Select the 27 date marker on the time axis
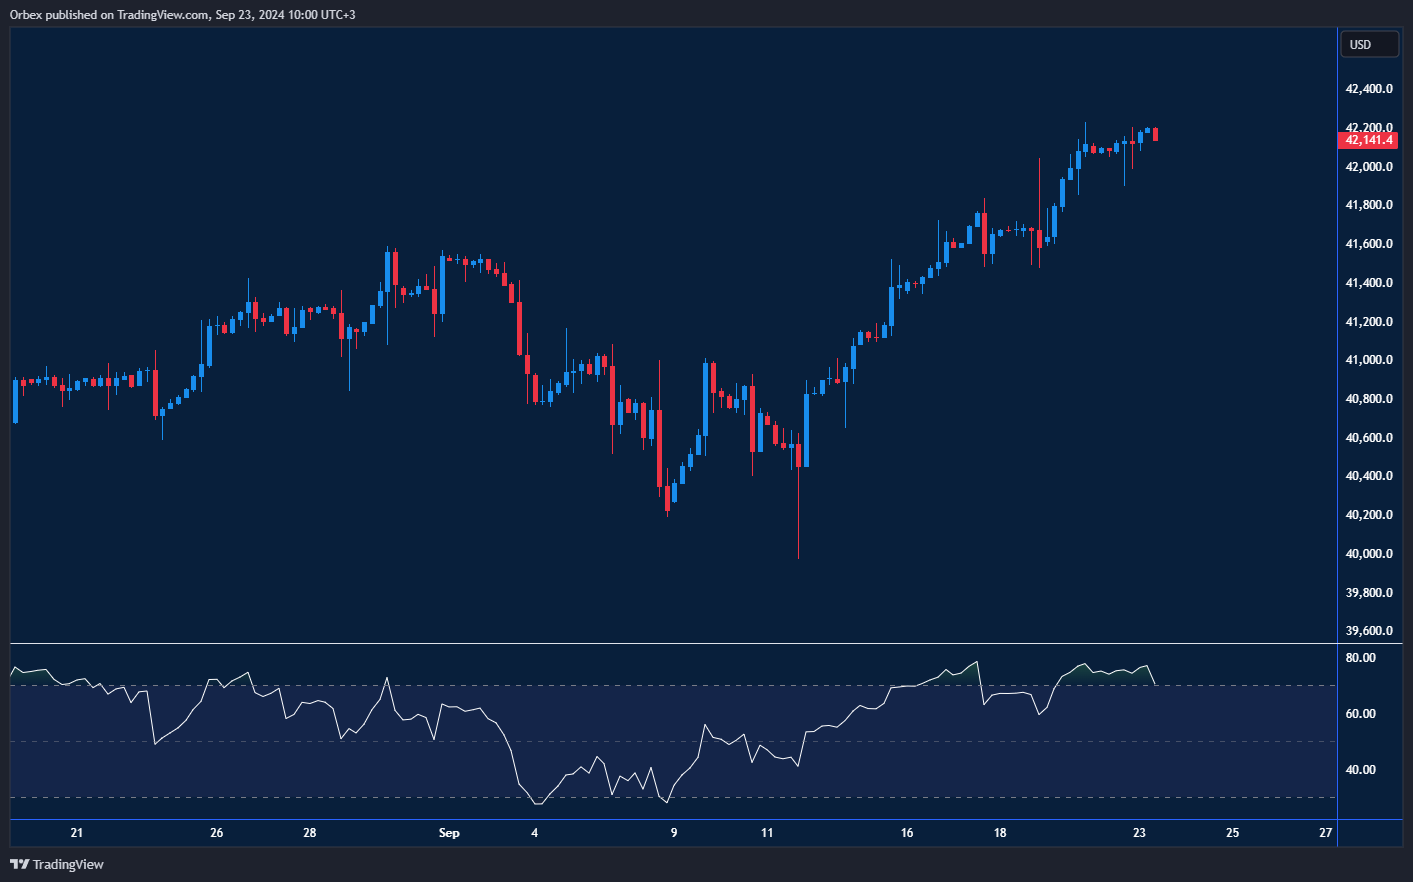 pyautogui.click(x=1326, y=833)
